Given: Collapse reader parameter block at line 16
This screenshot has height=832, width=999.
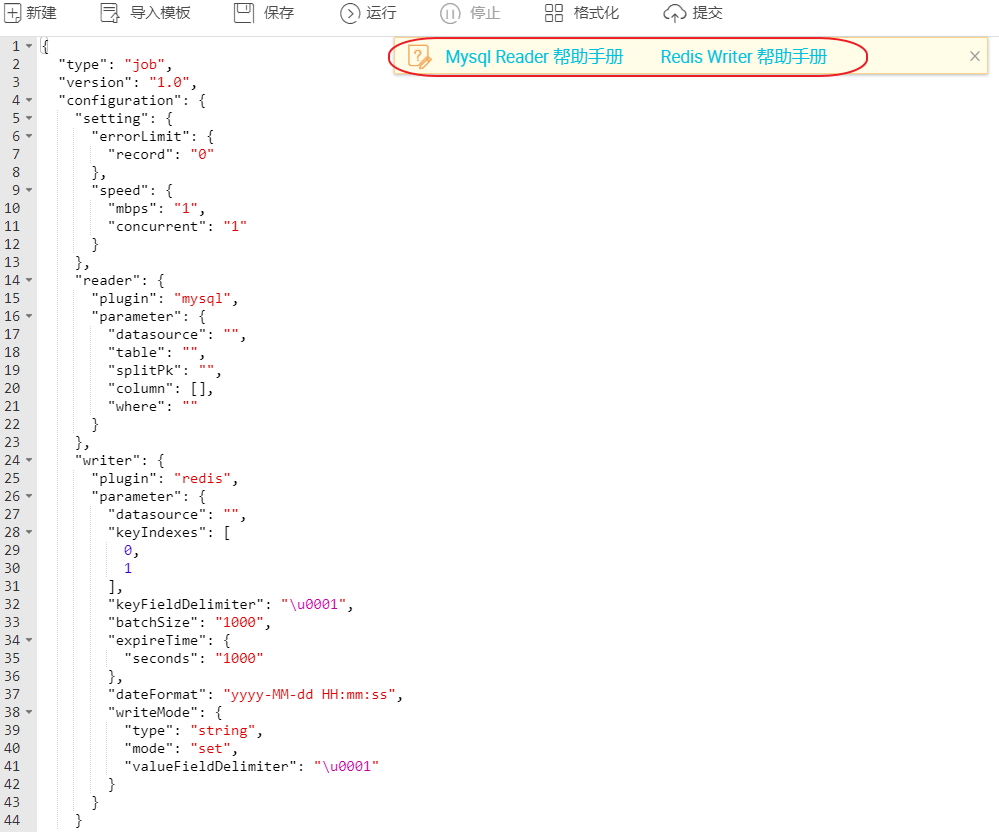Looking at the screenshot, I should (29, 317).
